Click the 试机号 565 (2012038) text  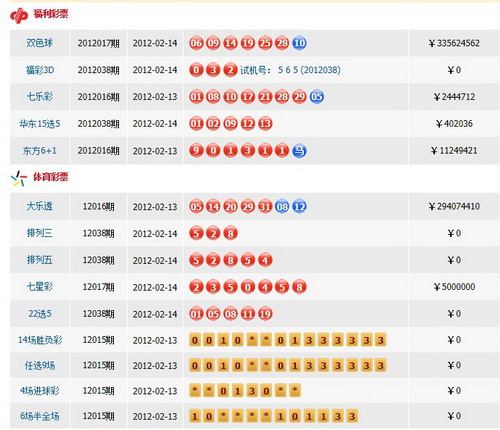coord(290,70)
